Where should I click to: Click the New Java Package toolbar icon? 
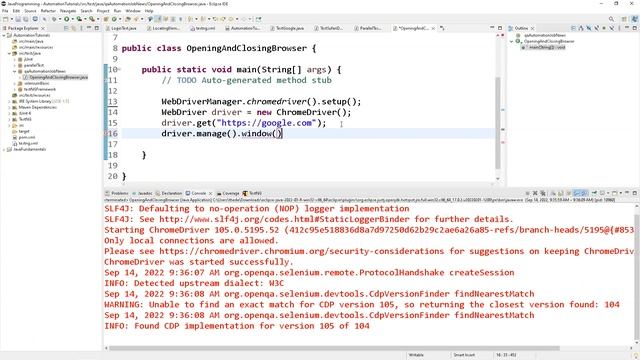click(x=106, y=19)
